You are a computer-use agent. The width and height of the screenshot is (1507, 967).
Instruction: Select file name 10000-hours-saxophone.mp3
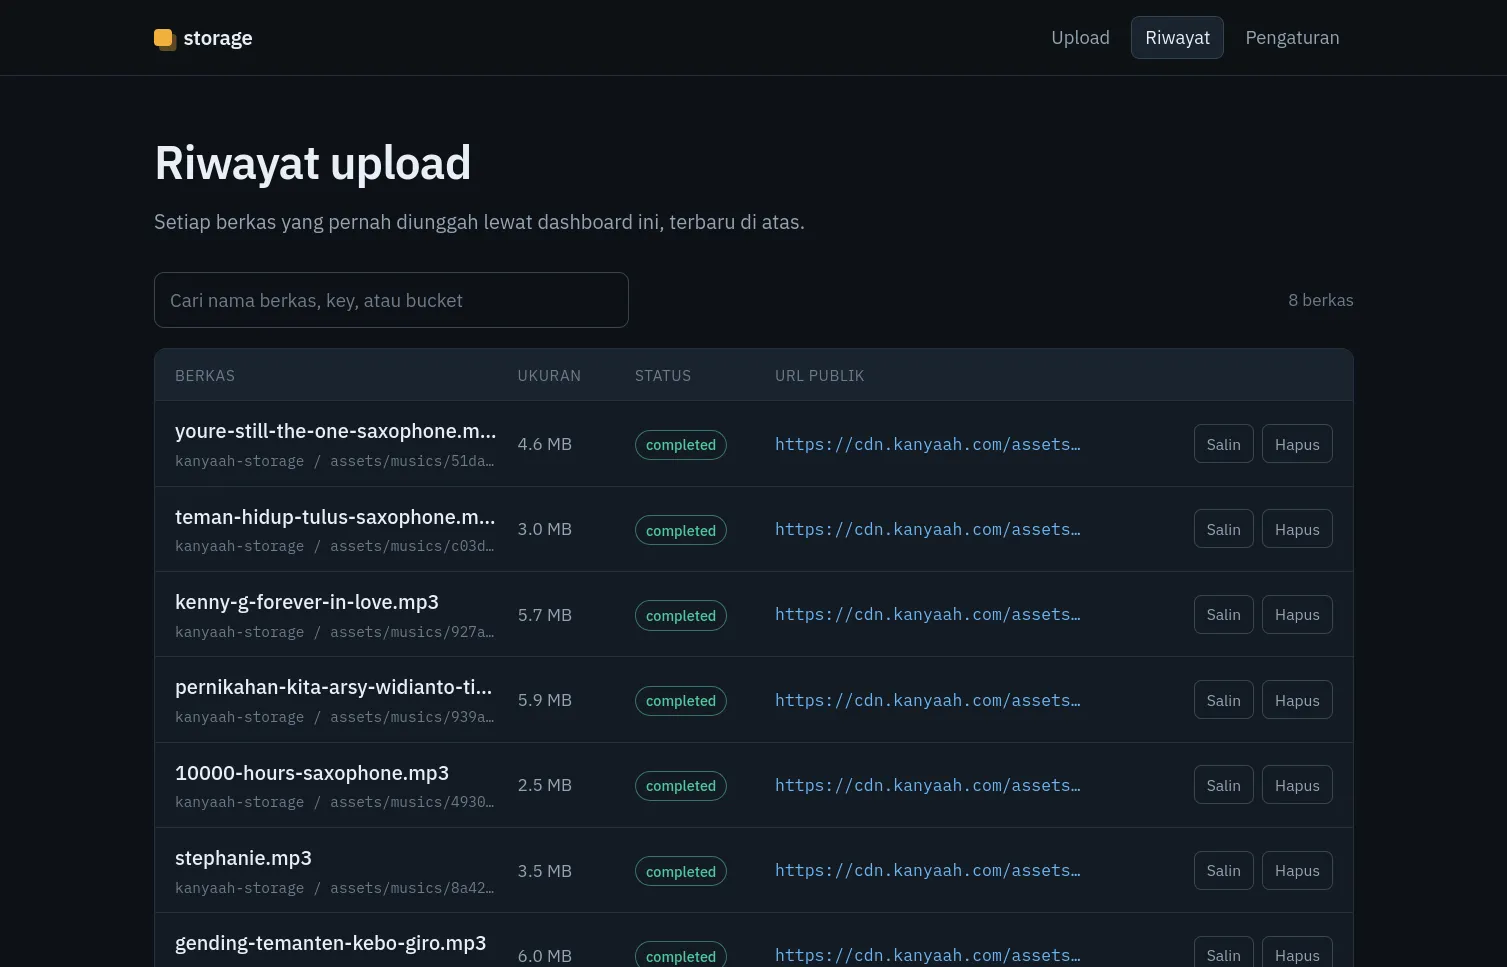tap(312, 773)
